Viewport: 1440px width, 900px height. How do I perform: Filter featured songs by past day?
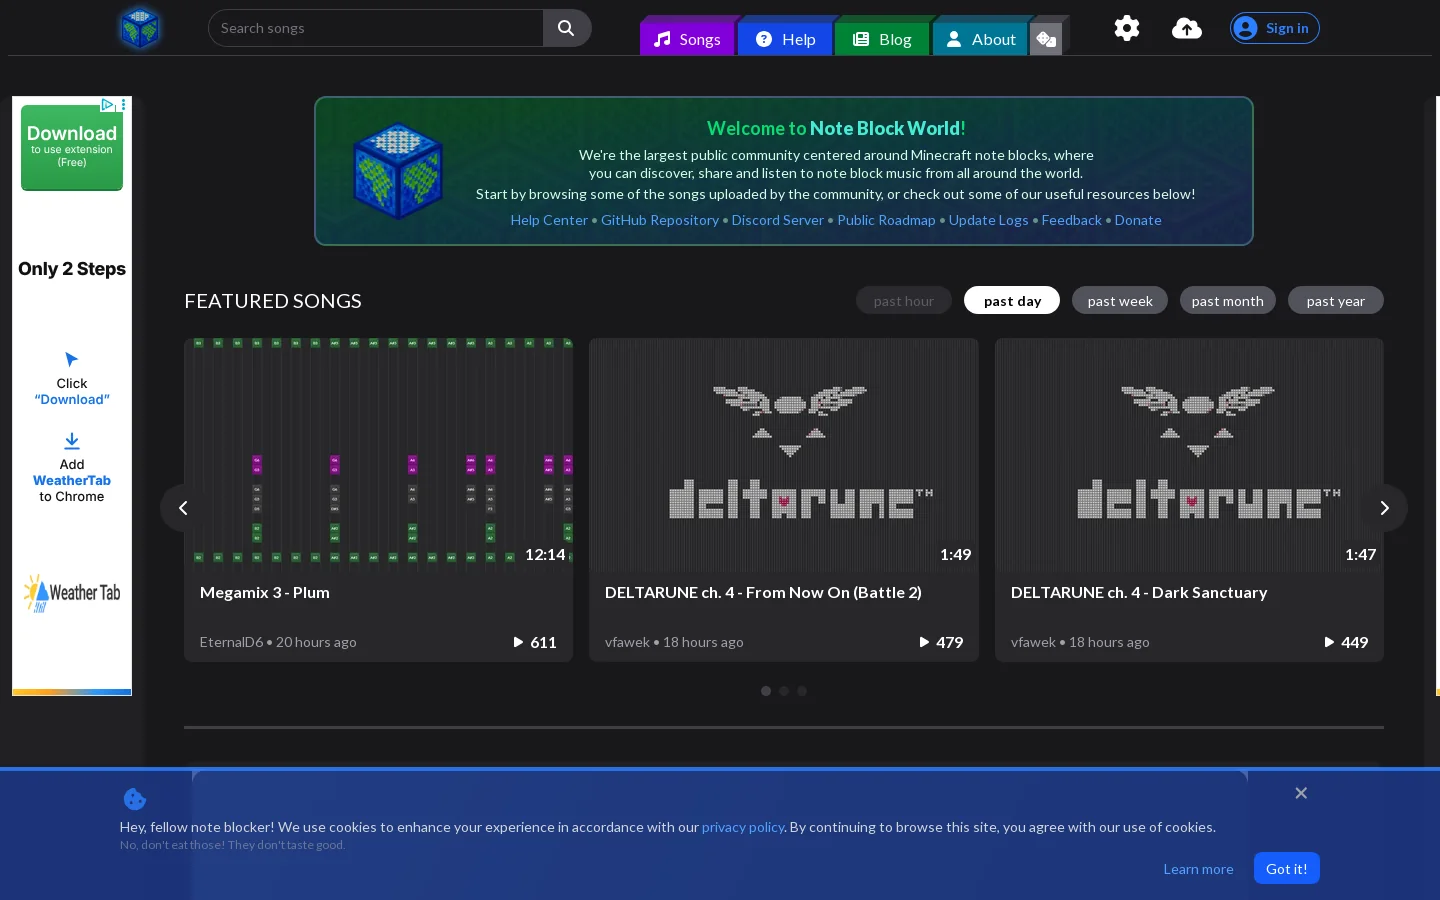[x=1012, y=301]
